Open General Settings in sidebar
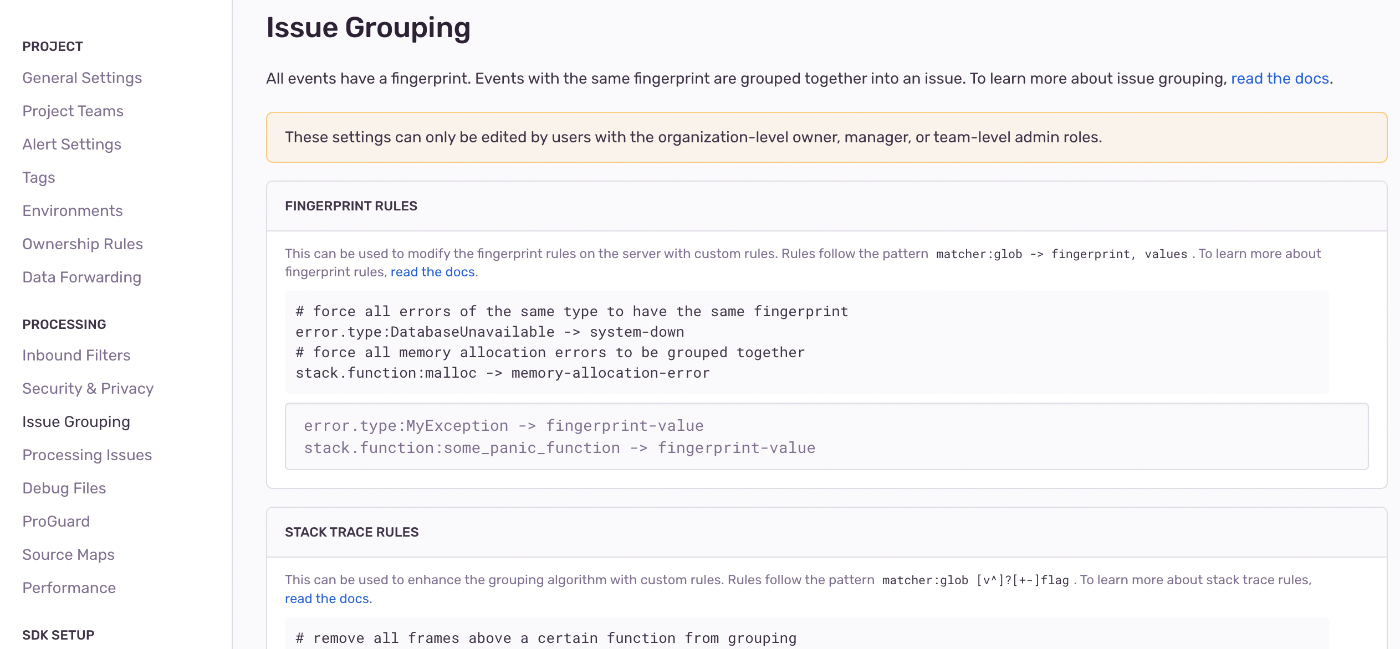The width and height of the screenshot is (1400, 649). 82,78
